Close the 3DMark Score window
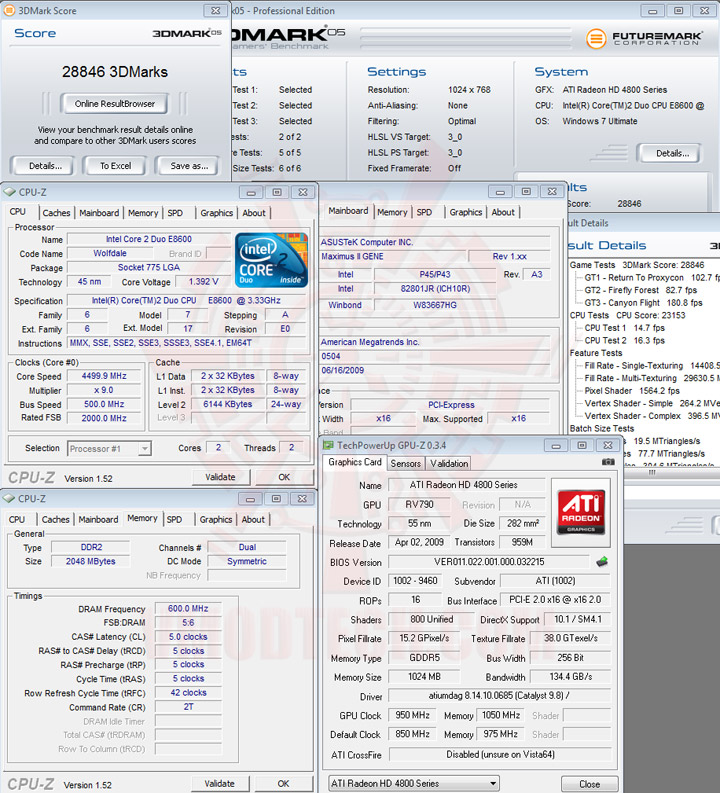The height and width of the screenshot is (793, 720). (x=215, y=11)
